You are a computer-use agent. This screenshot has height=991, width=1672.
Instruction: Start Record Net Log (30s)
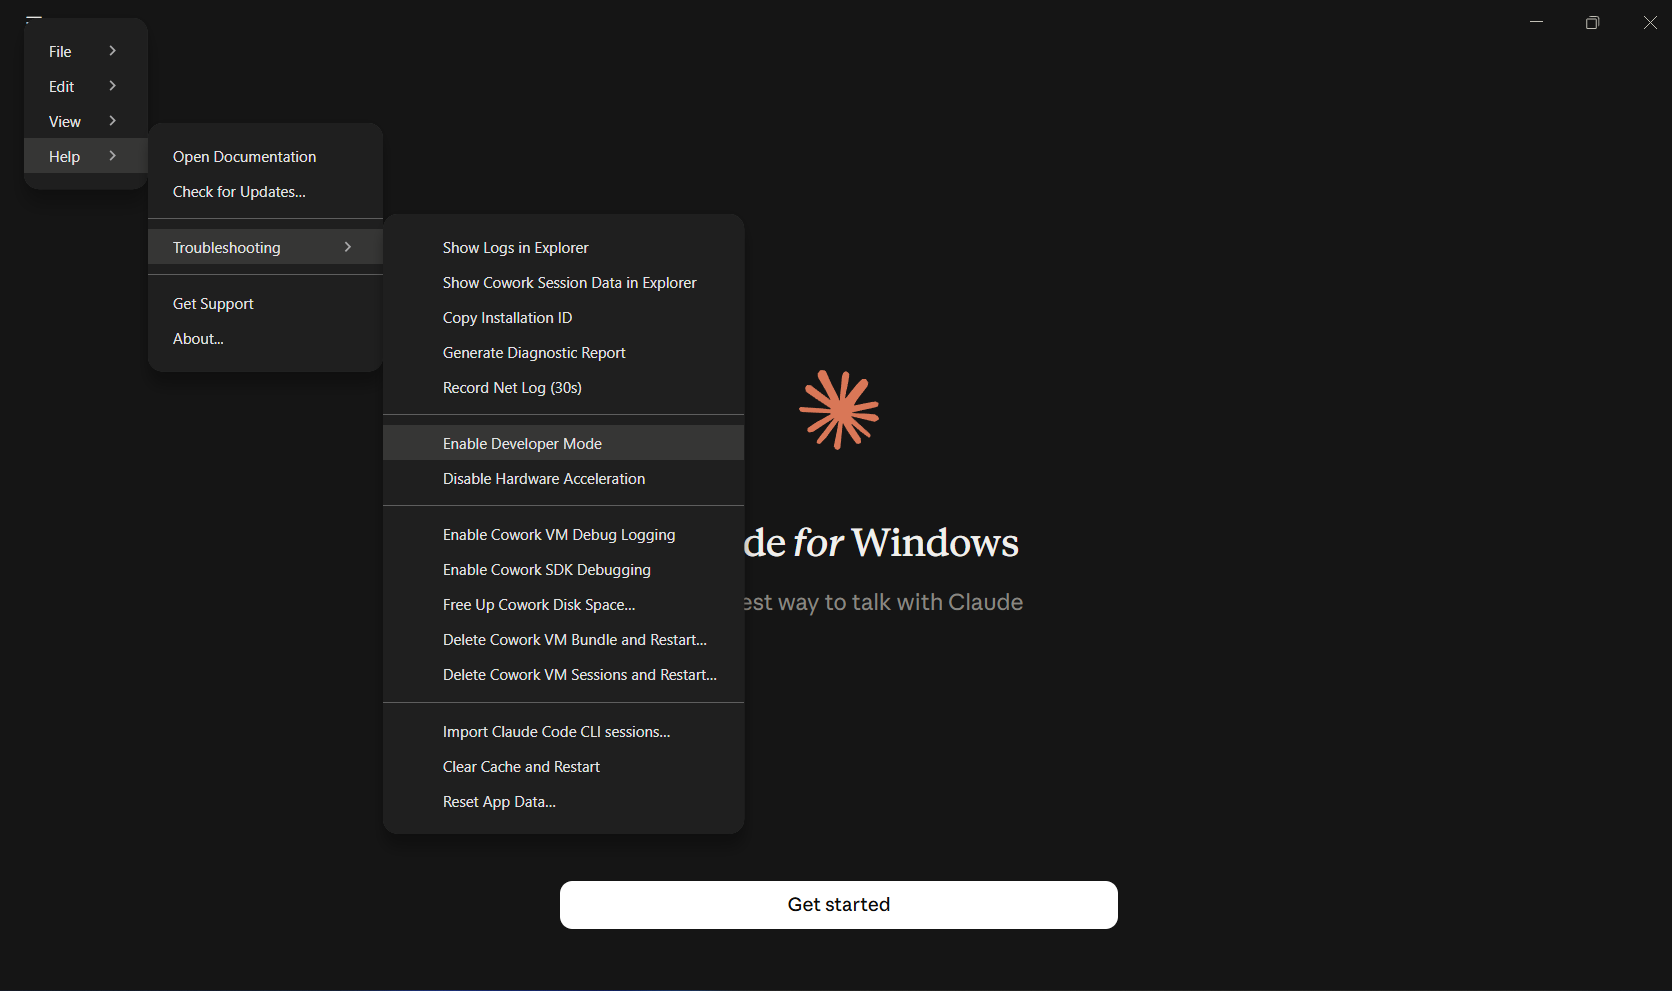(x=563, y=387)
